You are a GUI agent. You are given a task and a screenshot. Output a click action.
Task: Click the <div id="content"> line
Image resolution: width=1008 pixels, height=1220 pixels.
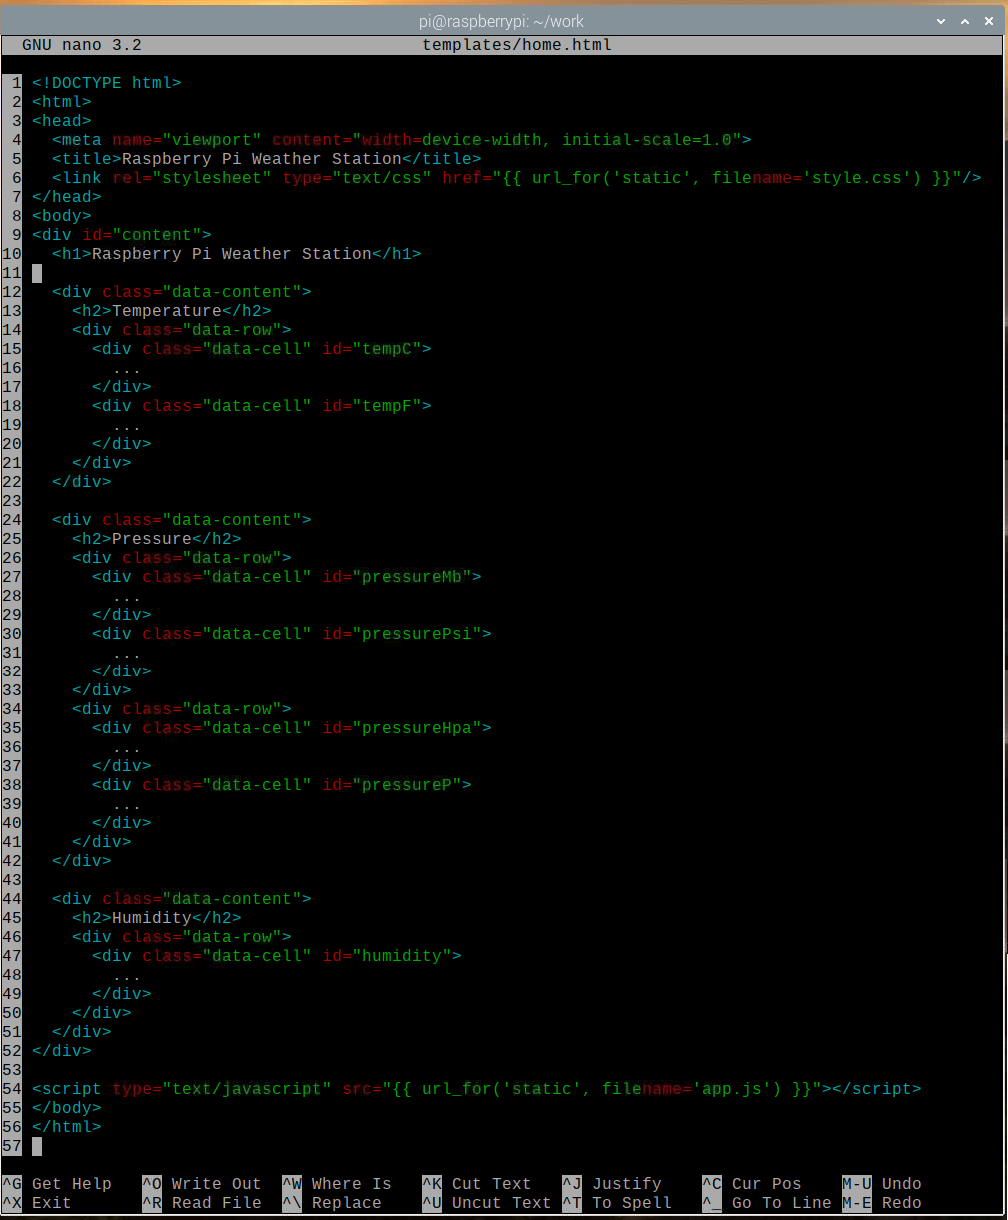pos(122,235)
